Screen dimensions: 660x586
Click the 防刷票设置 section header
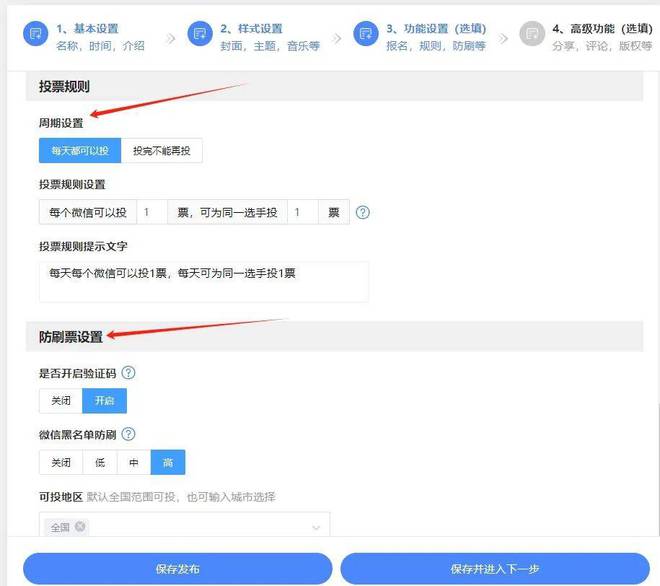tap(335, 336)
